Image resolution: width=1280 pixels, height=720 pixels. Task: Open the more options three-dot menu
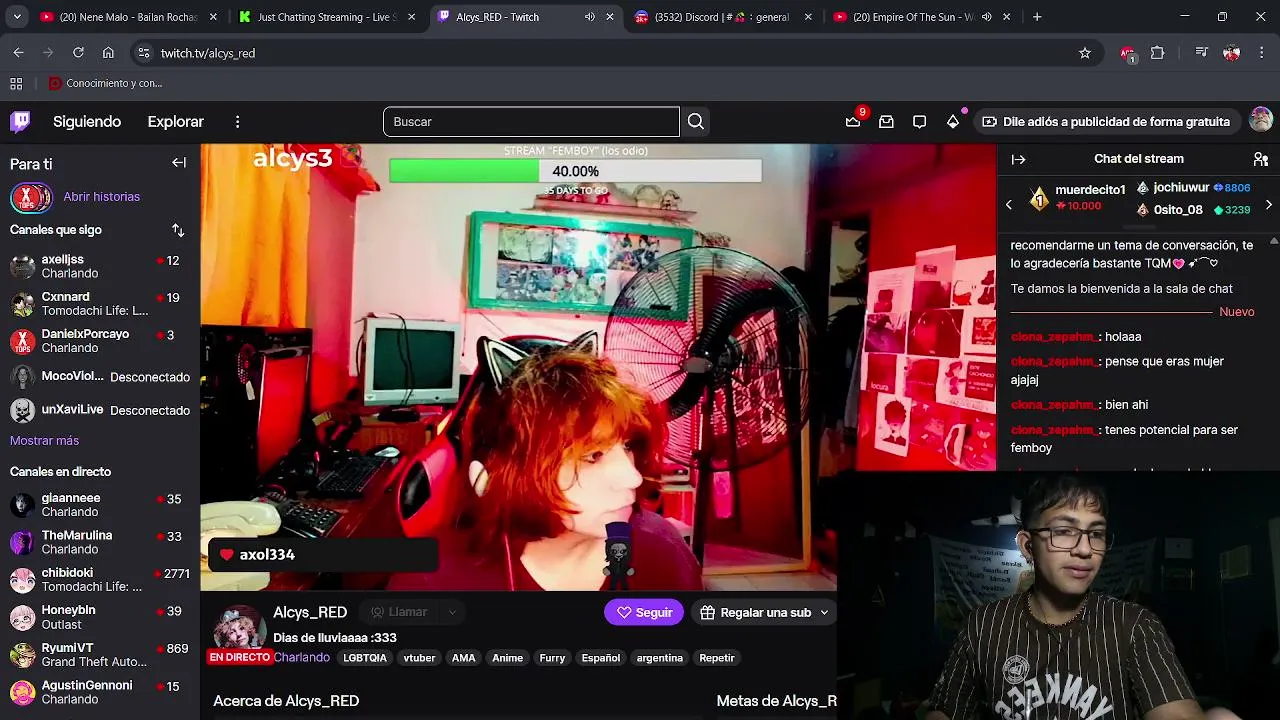[237, 122]
